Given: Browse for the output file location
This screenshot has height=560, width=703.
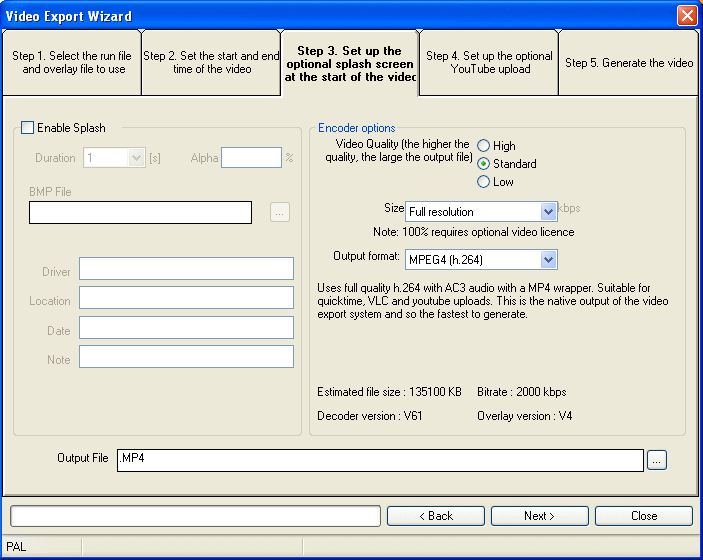Looking at the screenshot, I should (x=656, y=460).
